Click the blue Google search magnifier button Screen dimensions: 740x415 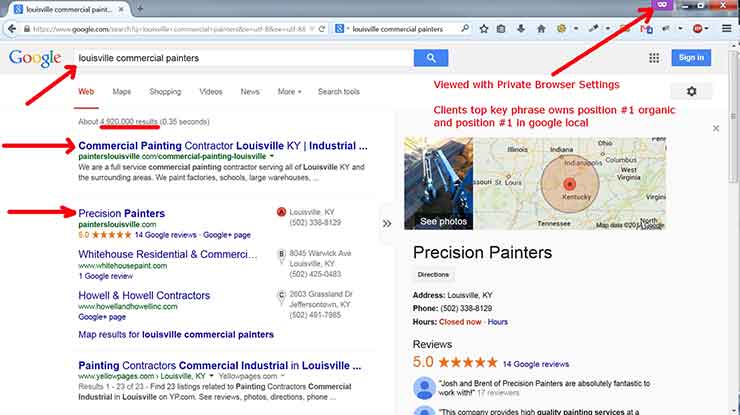[430, 58]
